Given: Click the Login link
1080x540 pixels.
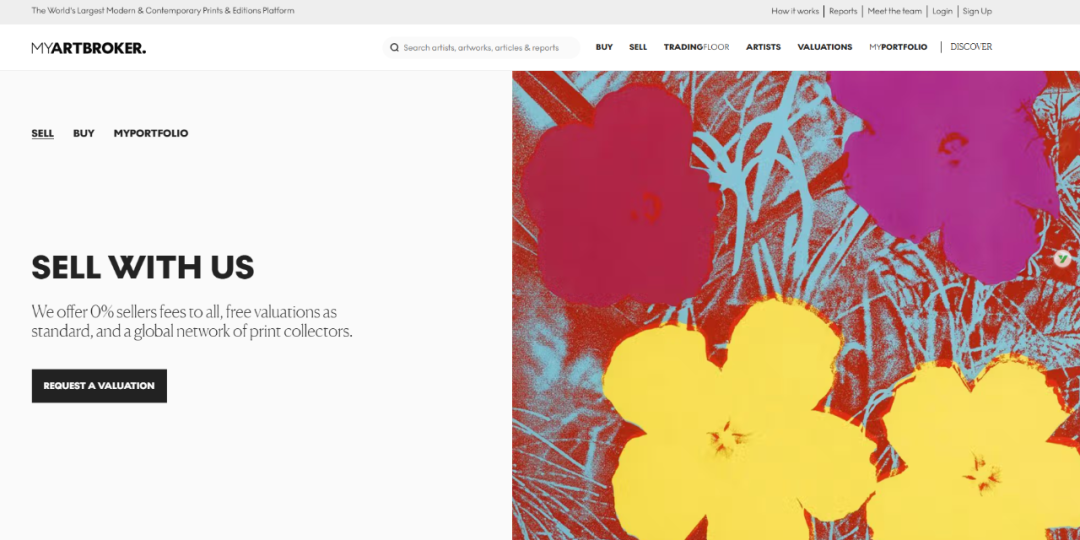Looking at the screenshot, I should pos(942,11).
